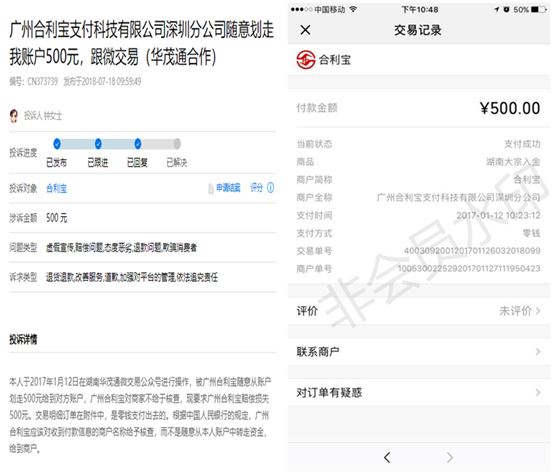553x472 pixels.
Task: Tap the transaction number 4003092001201701126032018099
Action: click(x=472, y=251)
